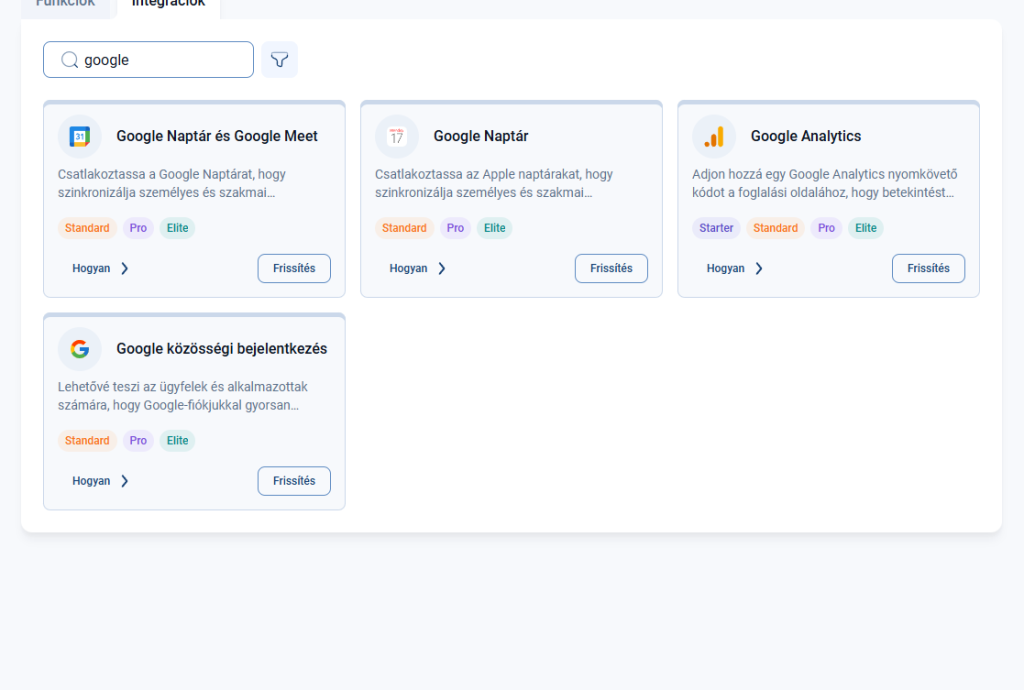The height and width of the screenshot is (690, 1024).
Task: Expand Hogyan chevron on Google Naptár és Google Meet
Action: [125, 269]
